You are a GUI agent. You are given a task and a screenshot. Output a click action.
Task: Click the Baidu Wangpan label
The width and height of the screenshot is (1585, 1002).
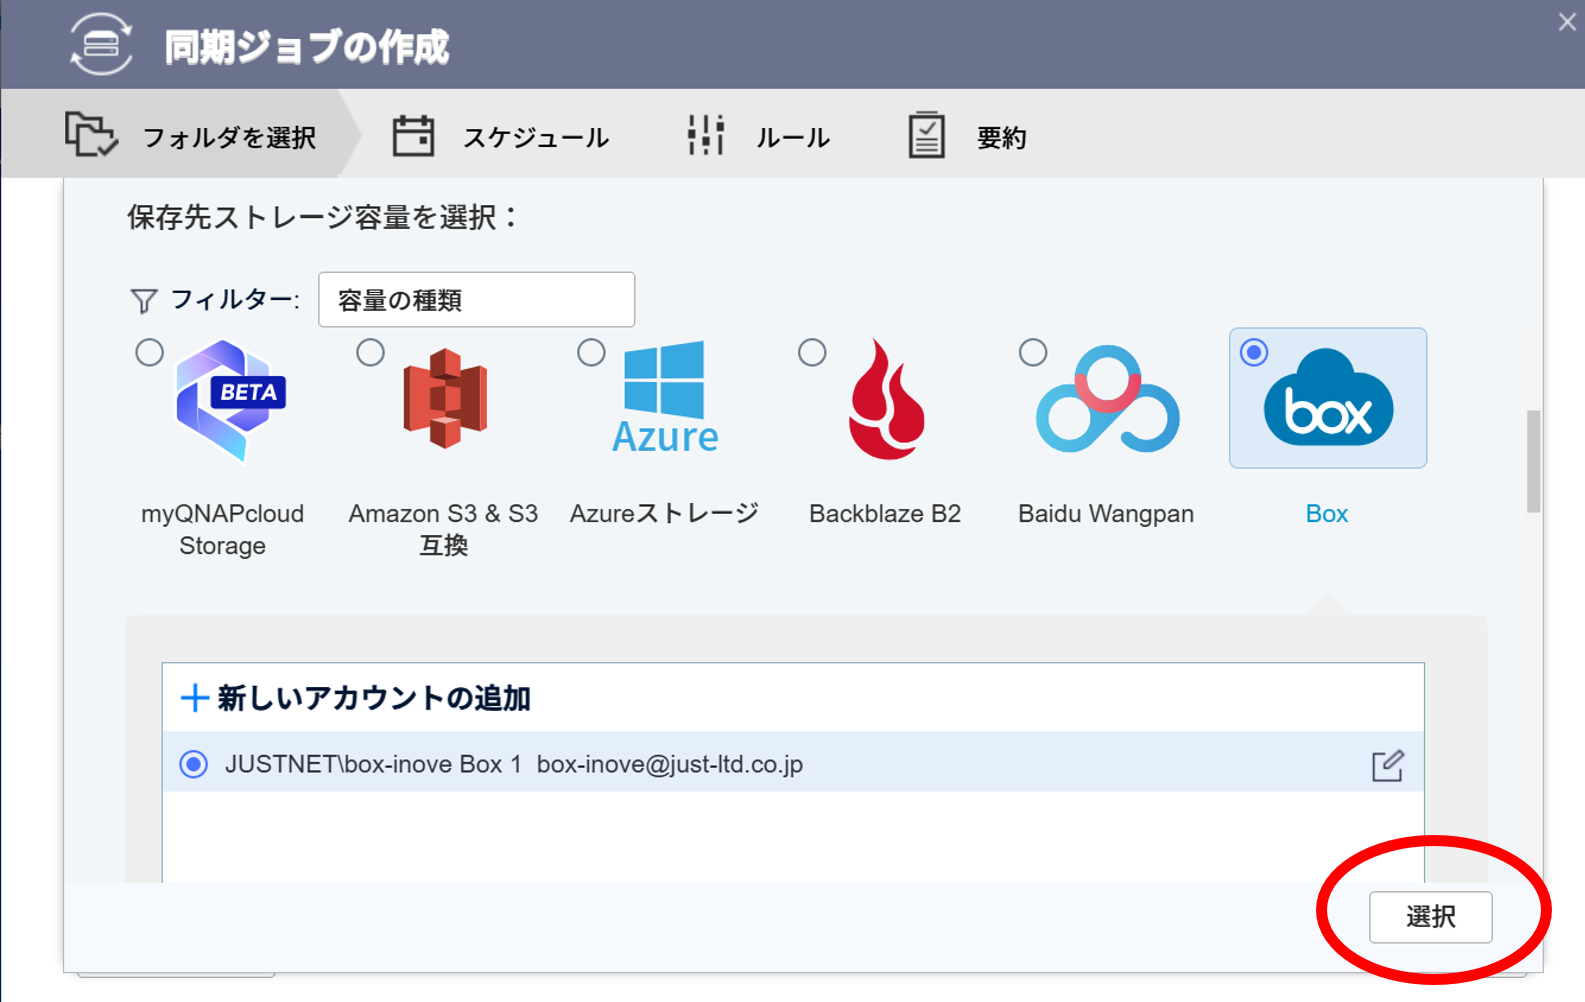tap(1106, 514)
